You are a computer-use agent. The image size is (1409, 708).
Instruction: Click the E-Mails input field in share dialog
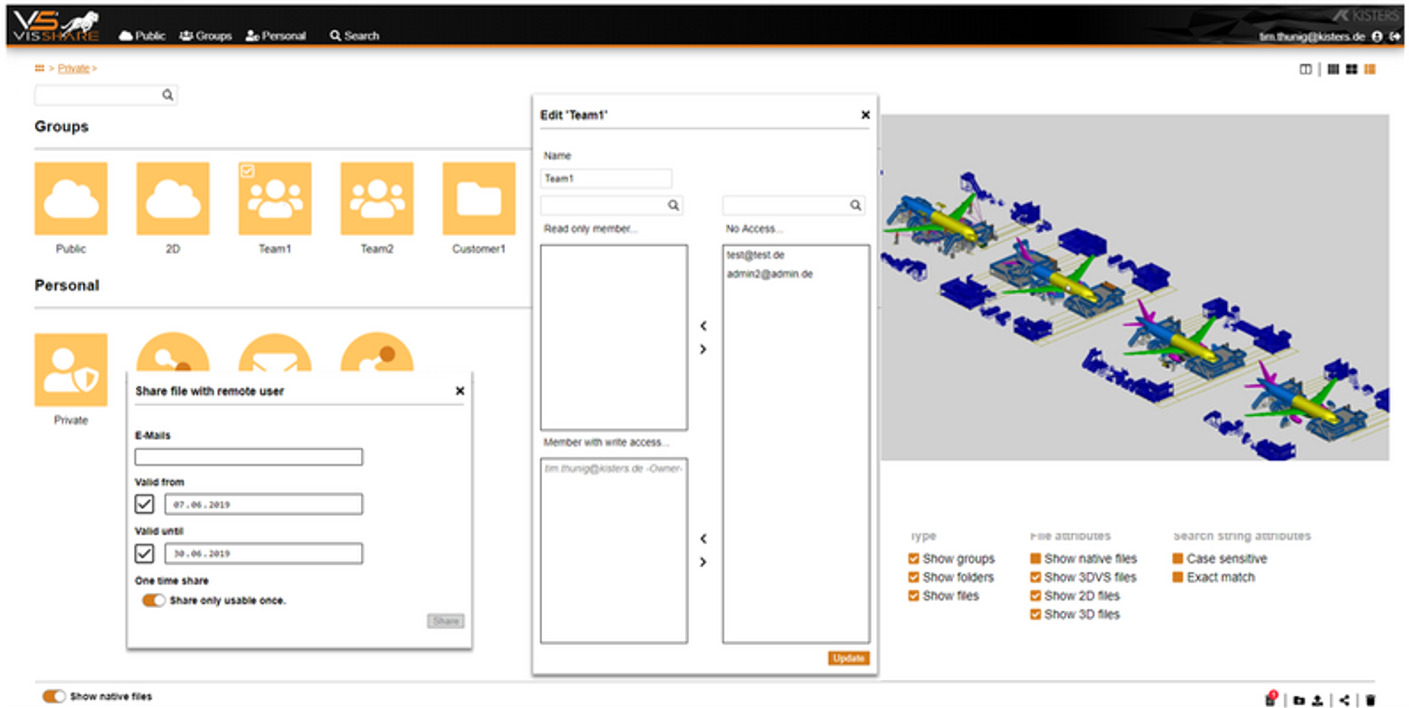(x=248, y=456)
